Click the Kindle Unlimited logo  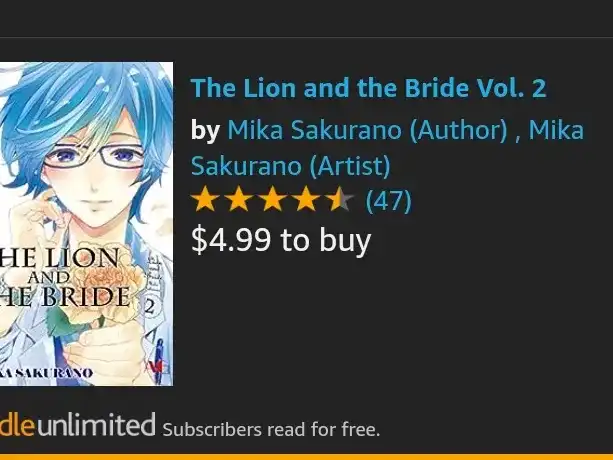pyautogui.click(x=78, y=424)
